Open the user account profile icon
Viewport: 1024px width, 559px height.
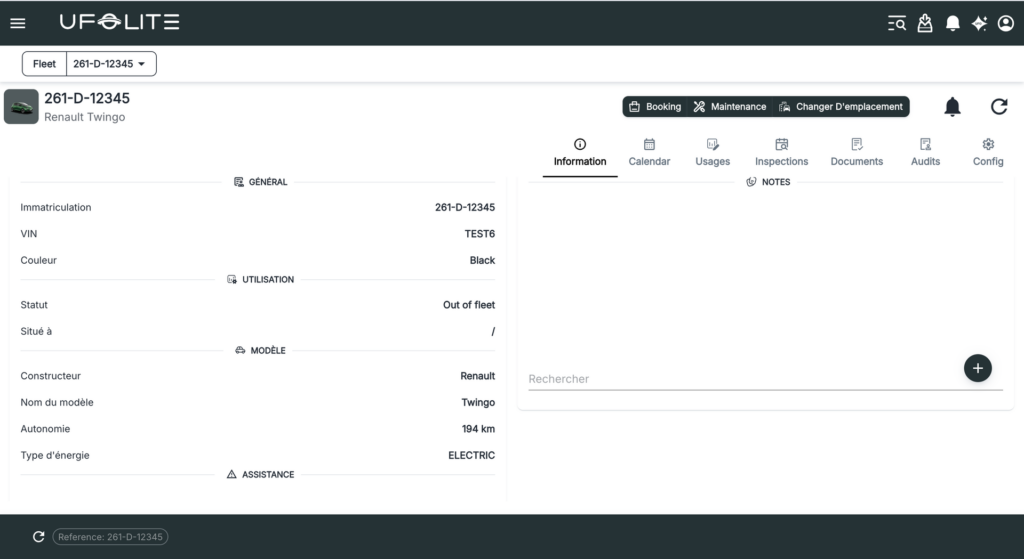point(1006,23)
